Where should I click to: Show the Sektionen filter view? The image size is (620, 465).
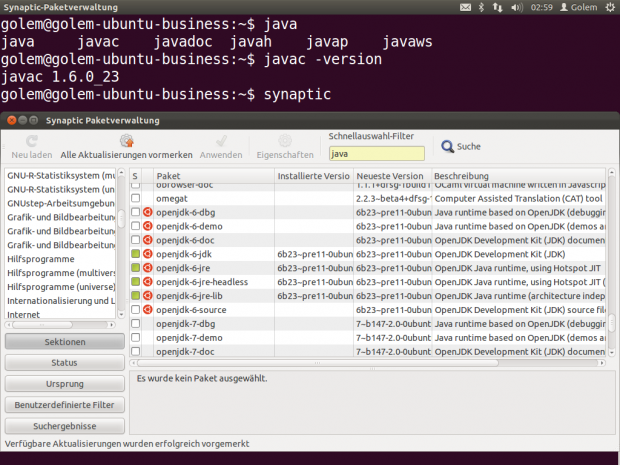click(x=64, y=342)
